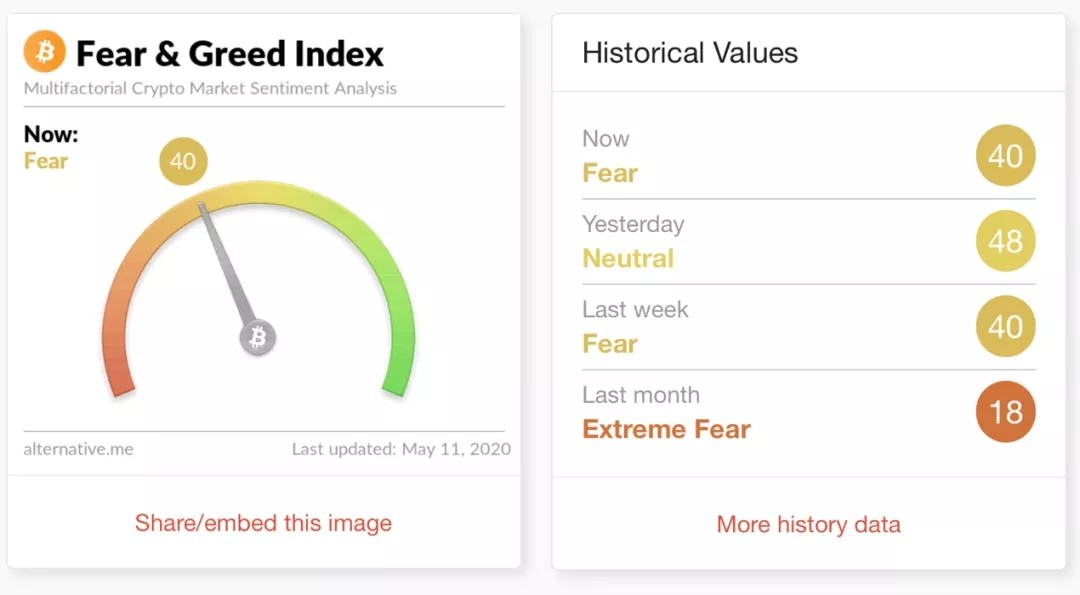Screen dimensions: 1080x595
Task: Open More history data link
Action: pyautogui.click(x=808, y=524)
